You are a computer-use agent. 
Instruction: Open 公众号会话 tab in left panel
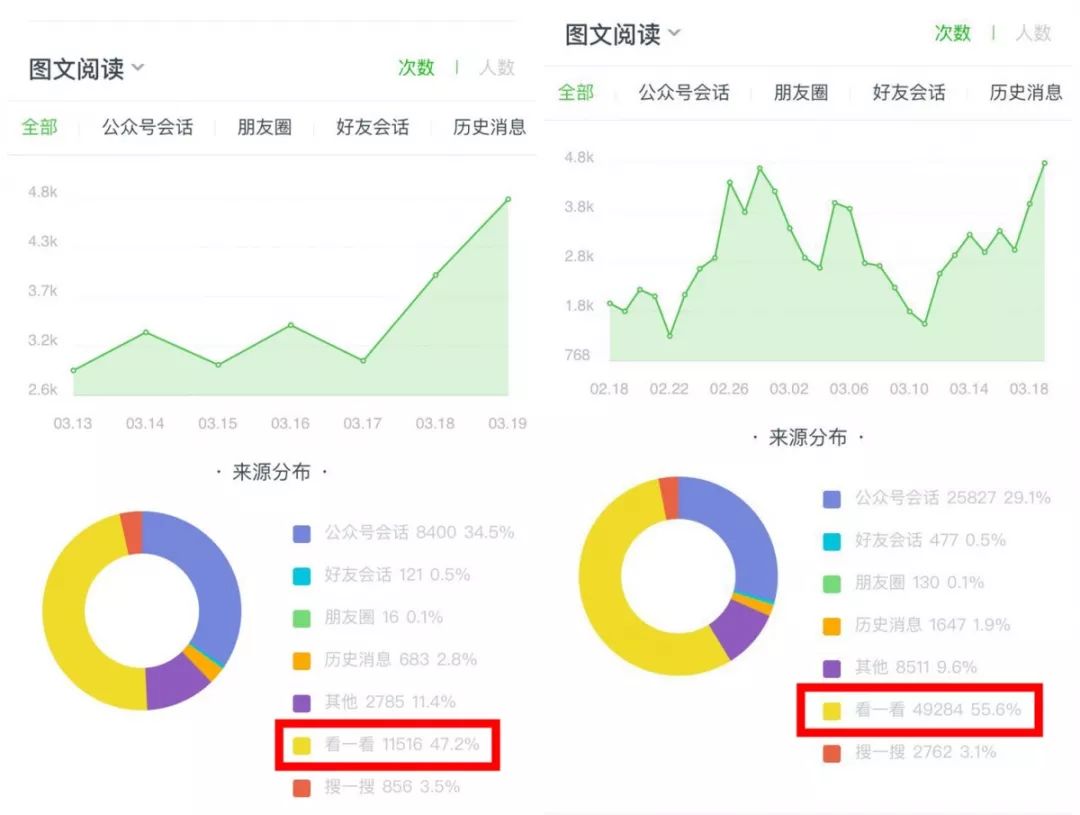(x=147, y=127)
